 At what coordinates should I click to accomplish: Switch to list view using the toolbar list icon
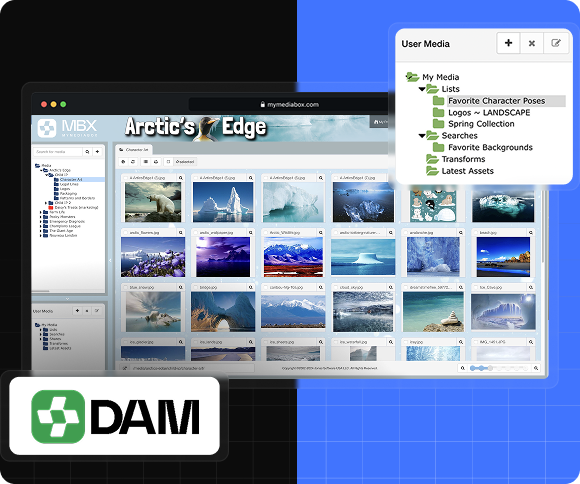146,162
